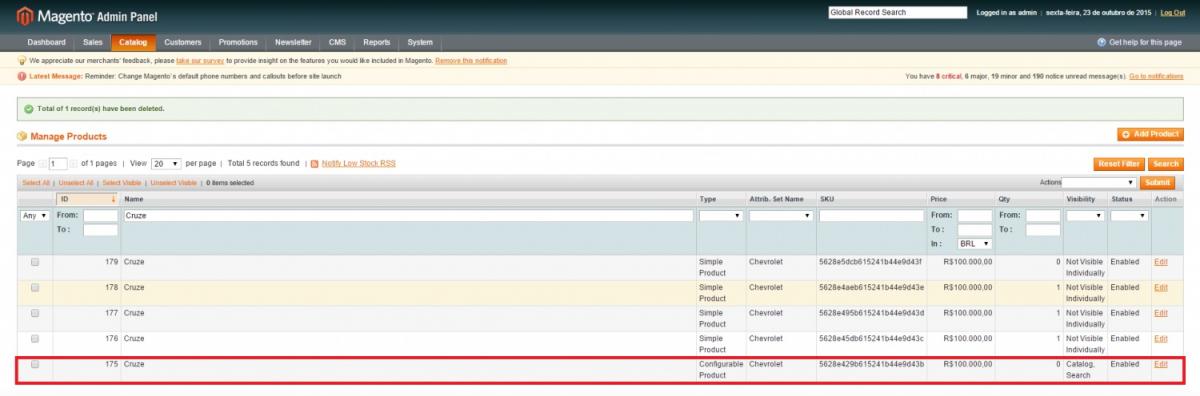Click the plus icon on Add Product

pos(1127,134)
